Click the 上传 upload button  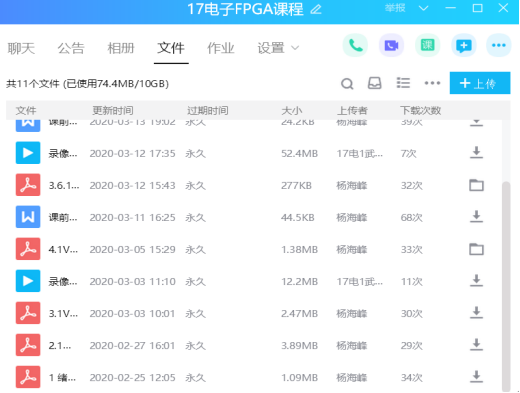click(x=480, y=83)
